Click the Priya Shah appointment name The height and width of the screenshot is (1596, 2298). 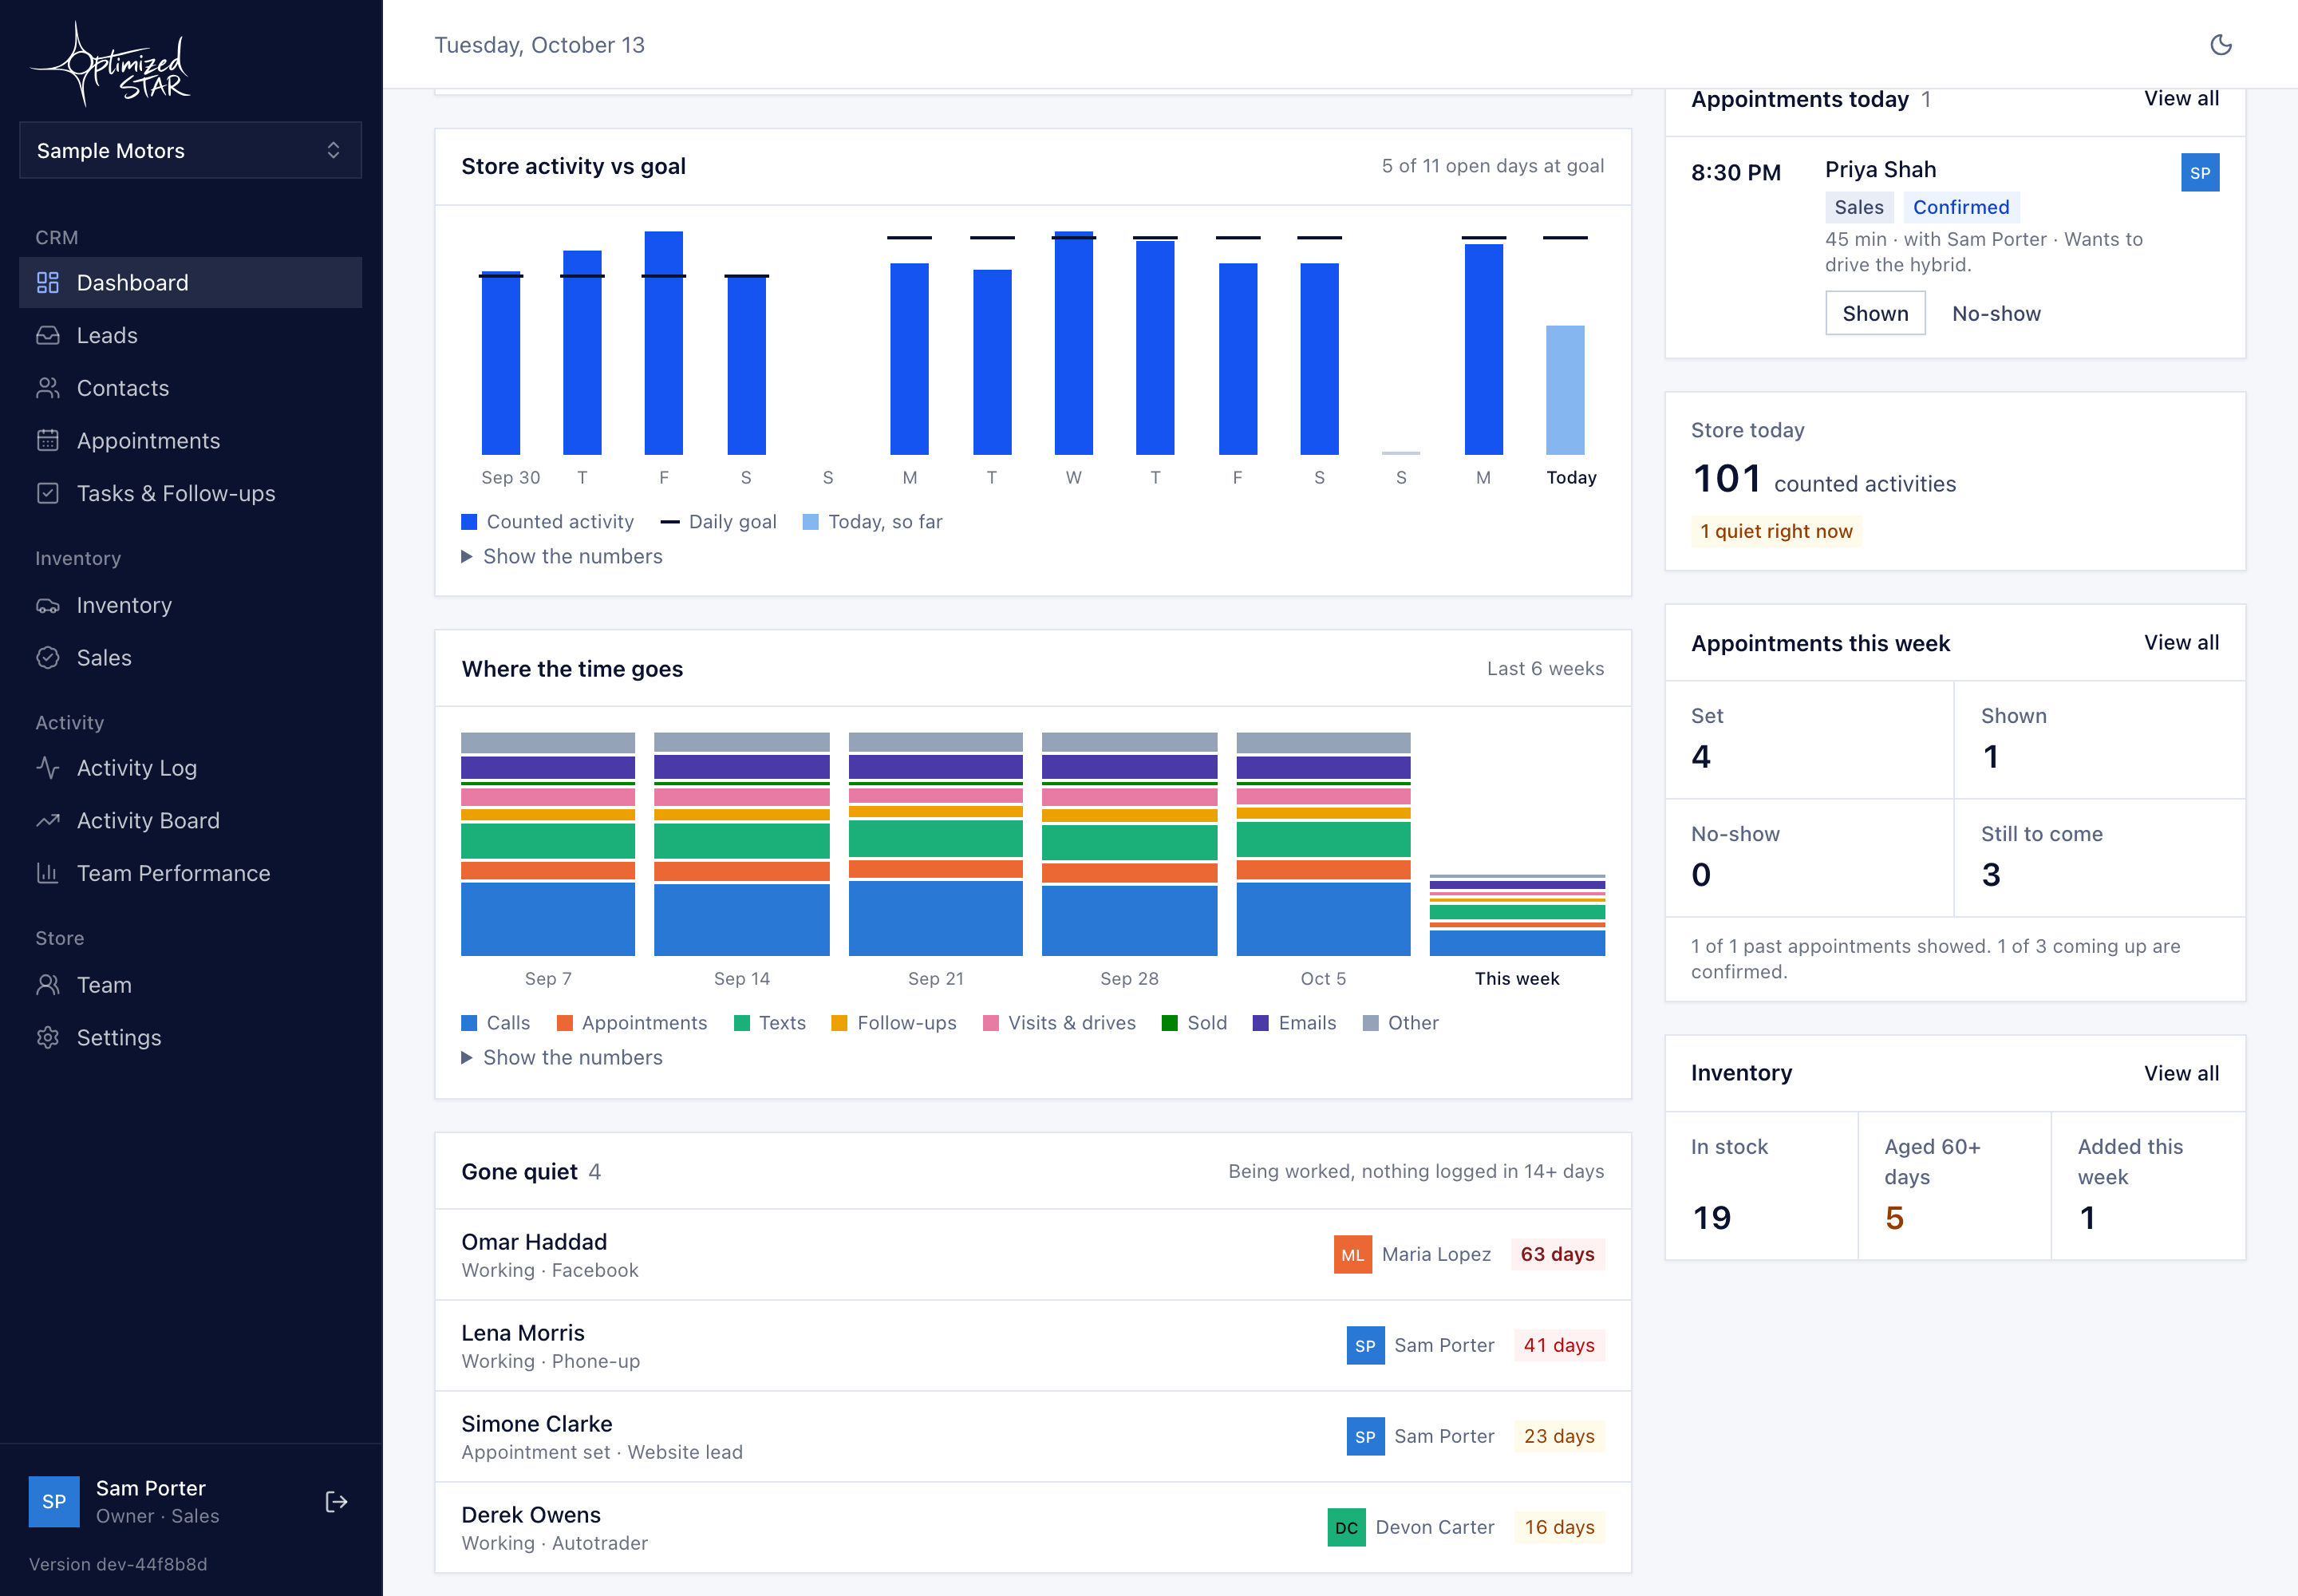click(x=1880, y=170)
